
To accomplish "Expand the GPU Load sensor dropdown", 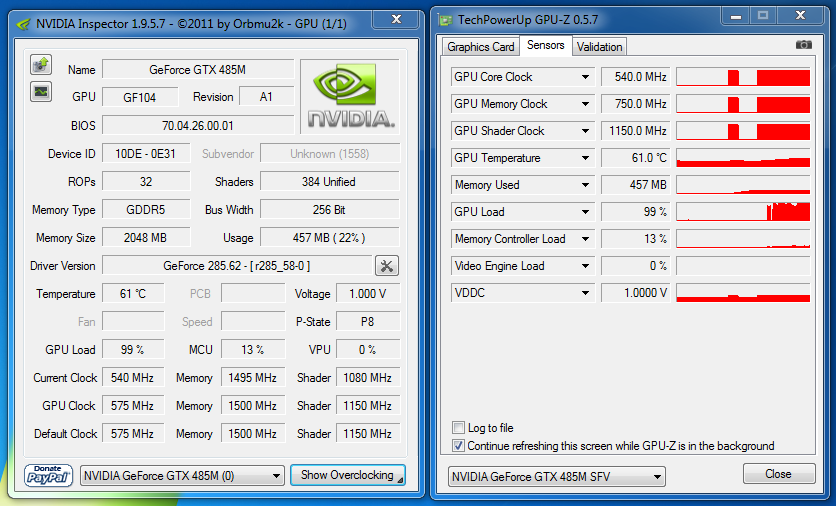I will (585, 212).
